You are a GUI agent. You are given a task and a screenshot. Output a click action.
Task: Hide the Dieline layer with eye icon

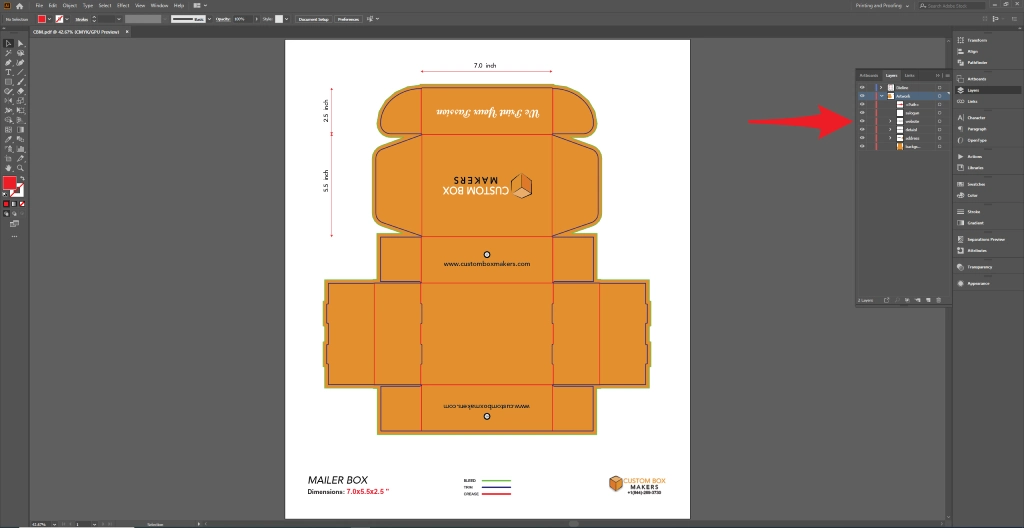click(862, 88)
